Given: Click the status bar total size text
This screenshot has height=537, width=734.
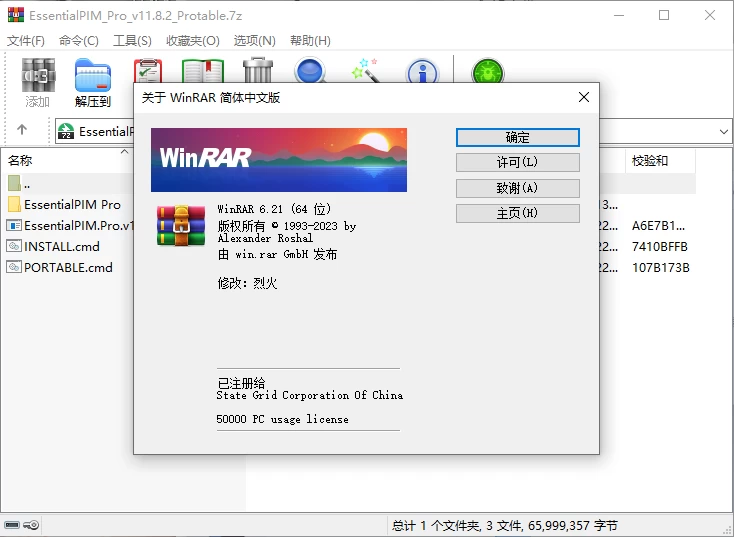Looking at the screenshot, I should 505,525.
